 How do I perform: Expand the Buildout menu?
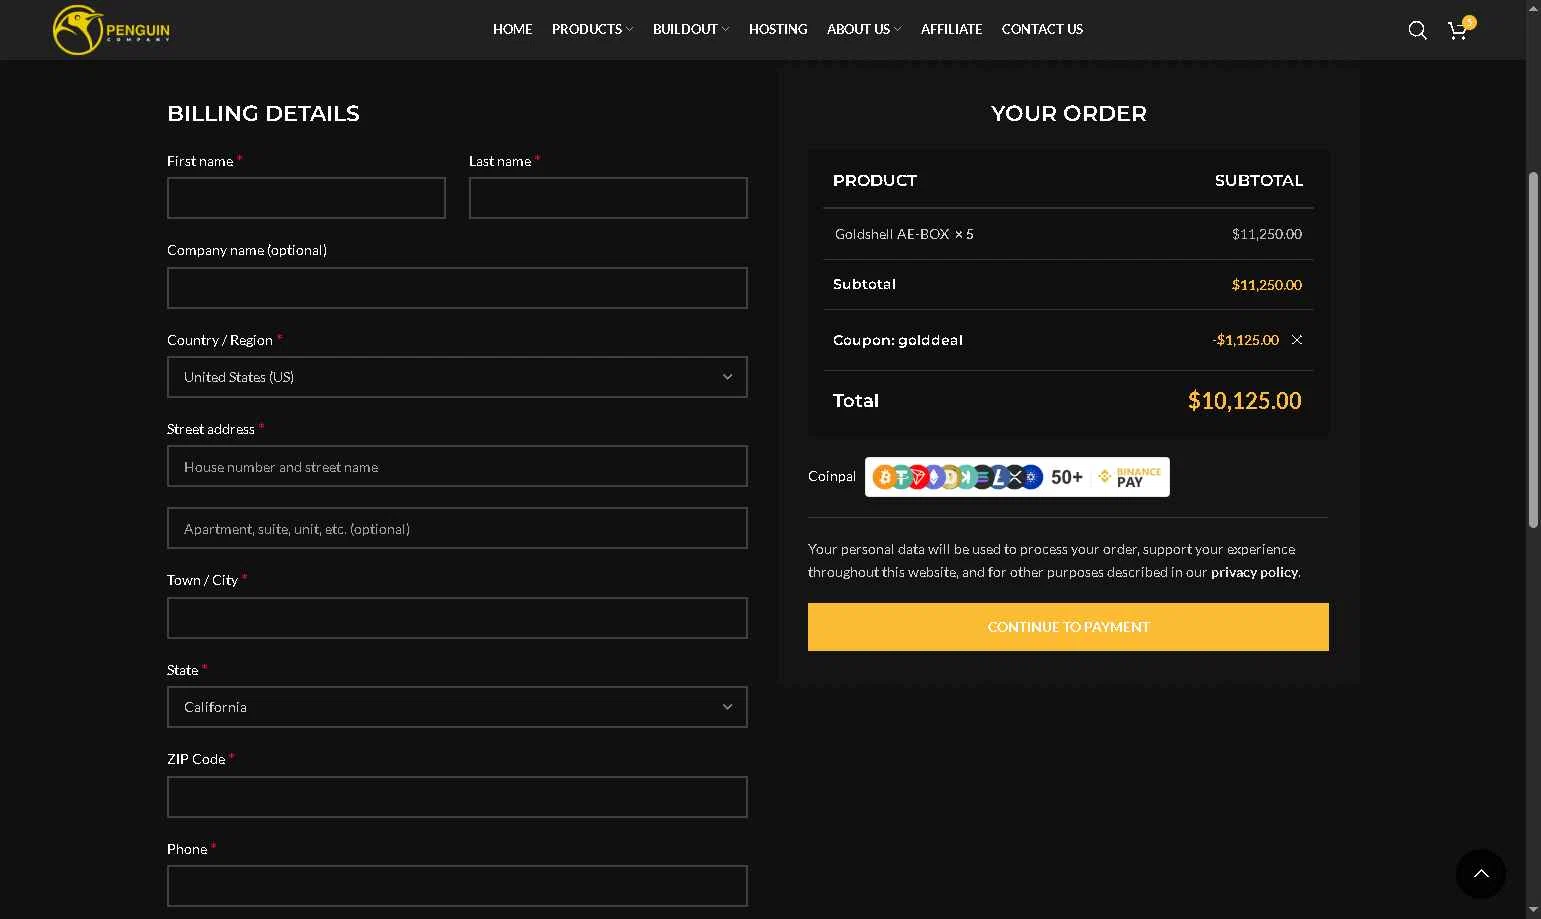point(691,29)
